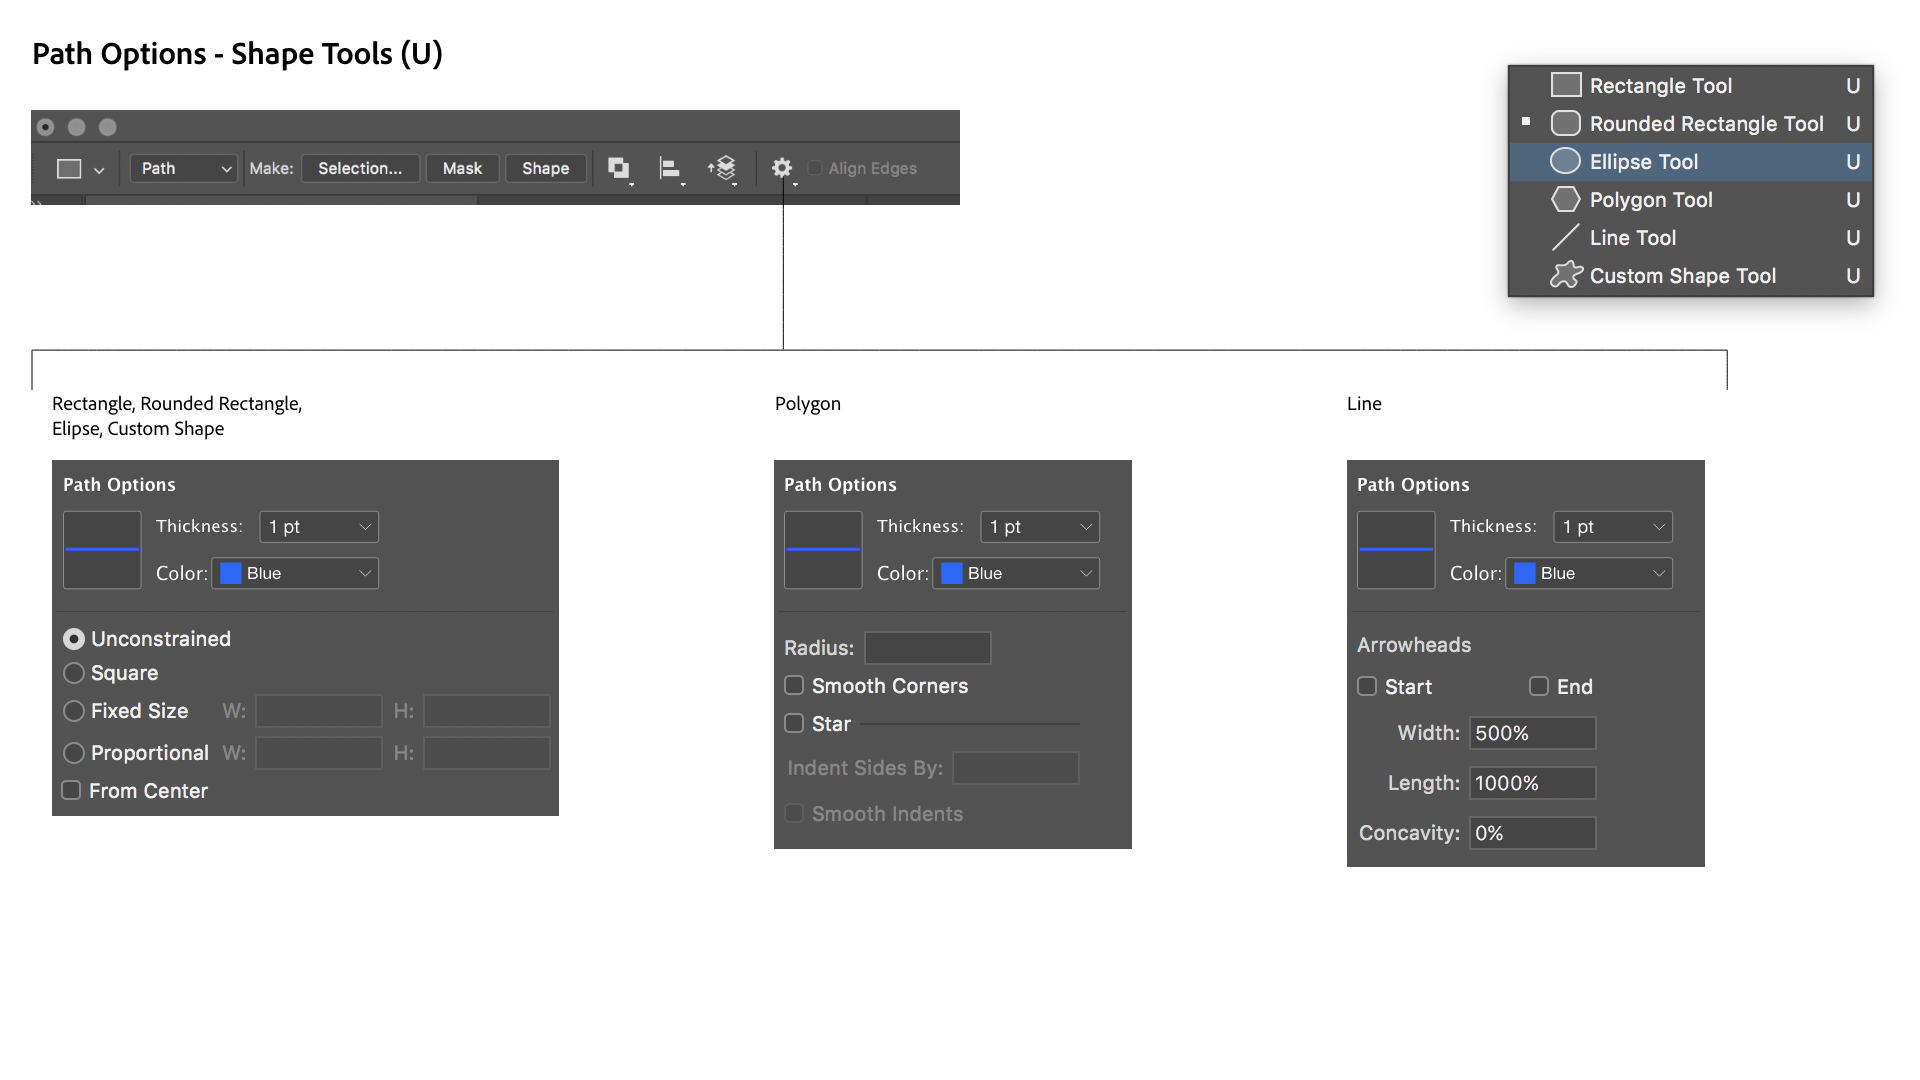Select the Custom Shape Tool blob icon

click(1565, 275)
